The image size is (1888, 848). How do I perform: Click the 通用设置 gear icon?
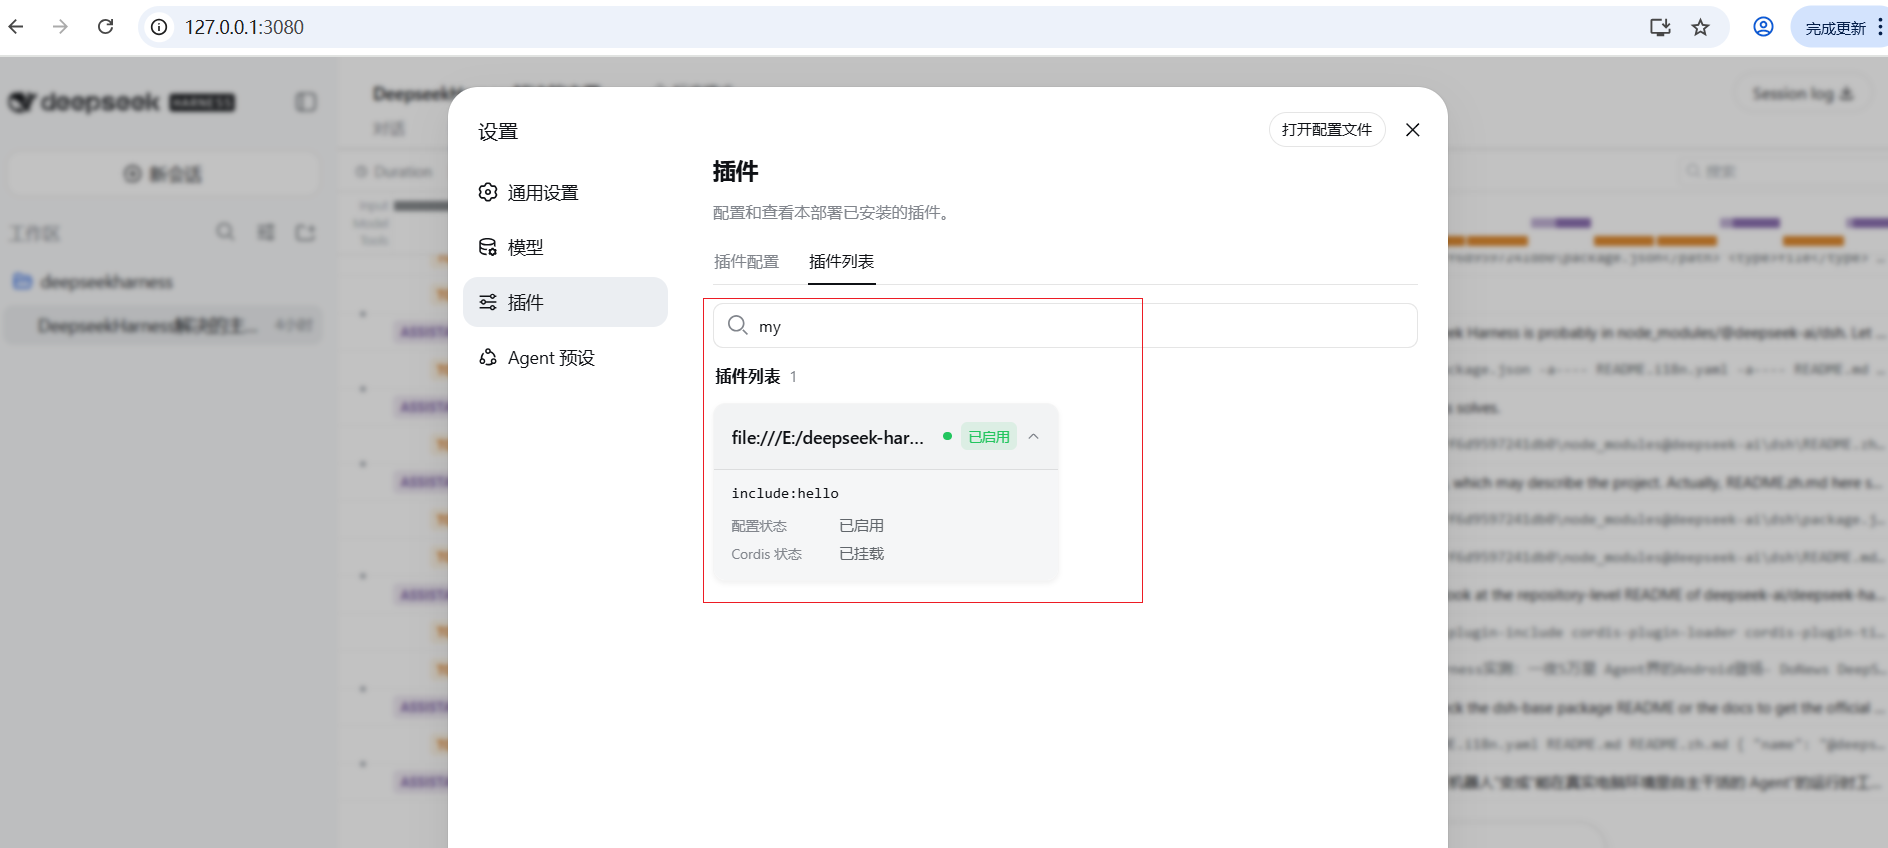point(488,192)
